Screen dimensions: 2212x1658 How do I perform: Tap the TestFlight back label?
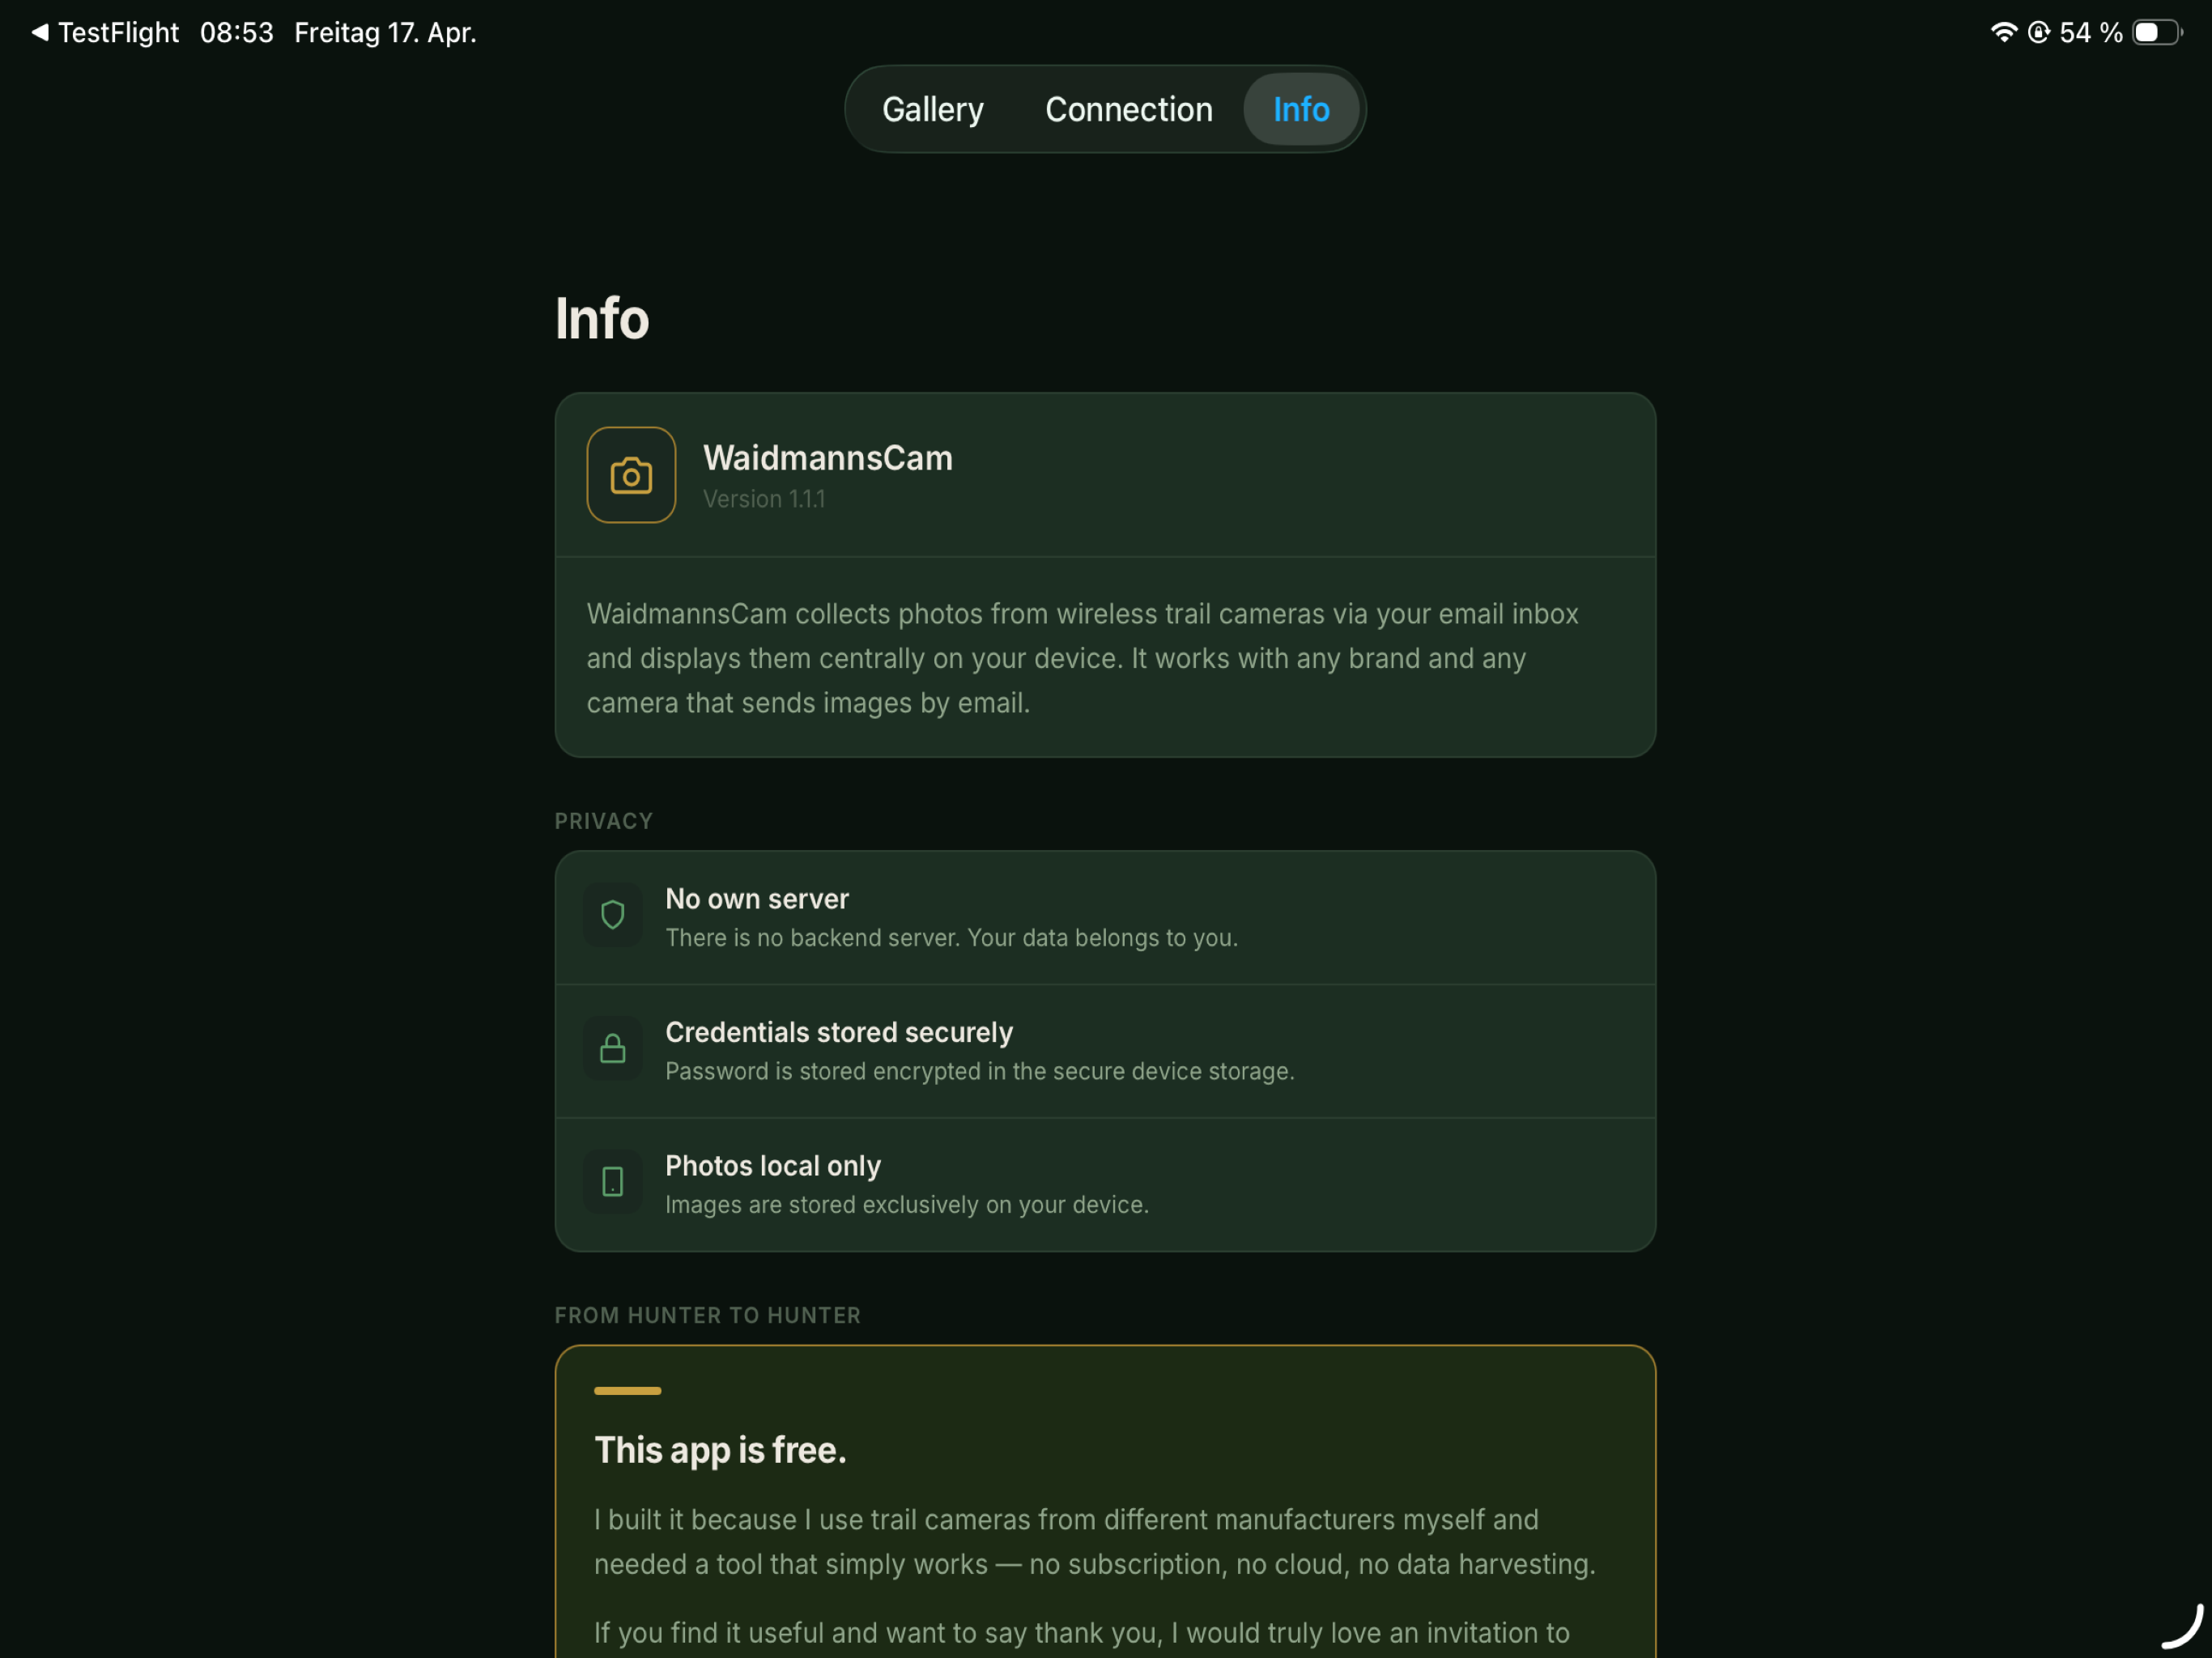click(118, 32)
